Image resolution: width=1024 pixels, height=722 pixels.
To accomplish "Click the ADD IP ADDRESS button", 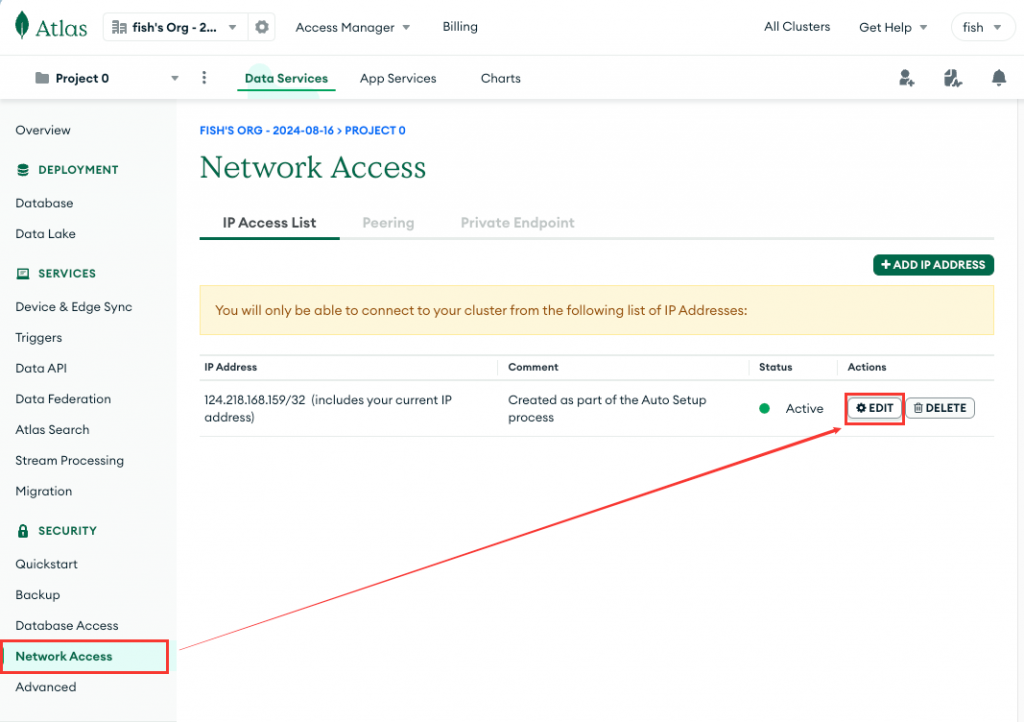I will click(x=933, y=264).
